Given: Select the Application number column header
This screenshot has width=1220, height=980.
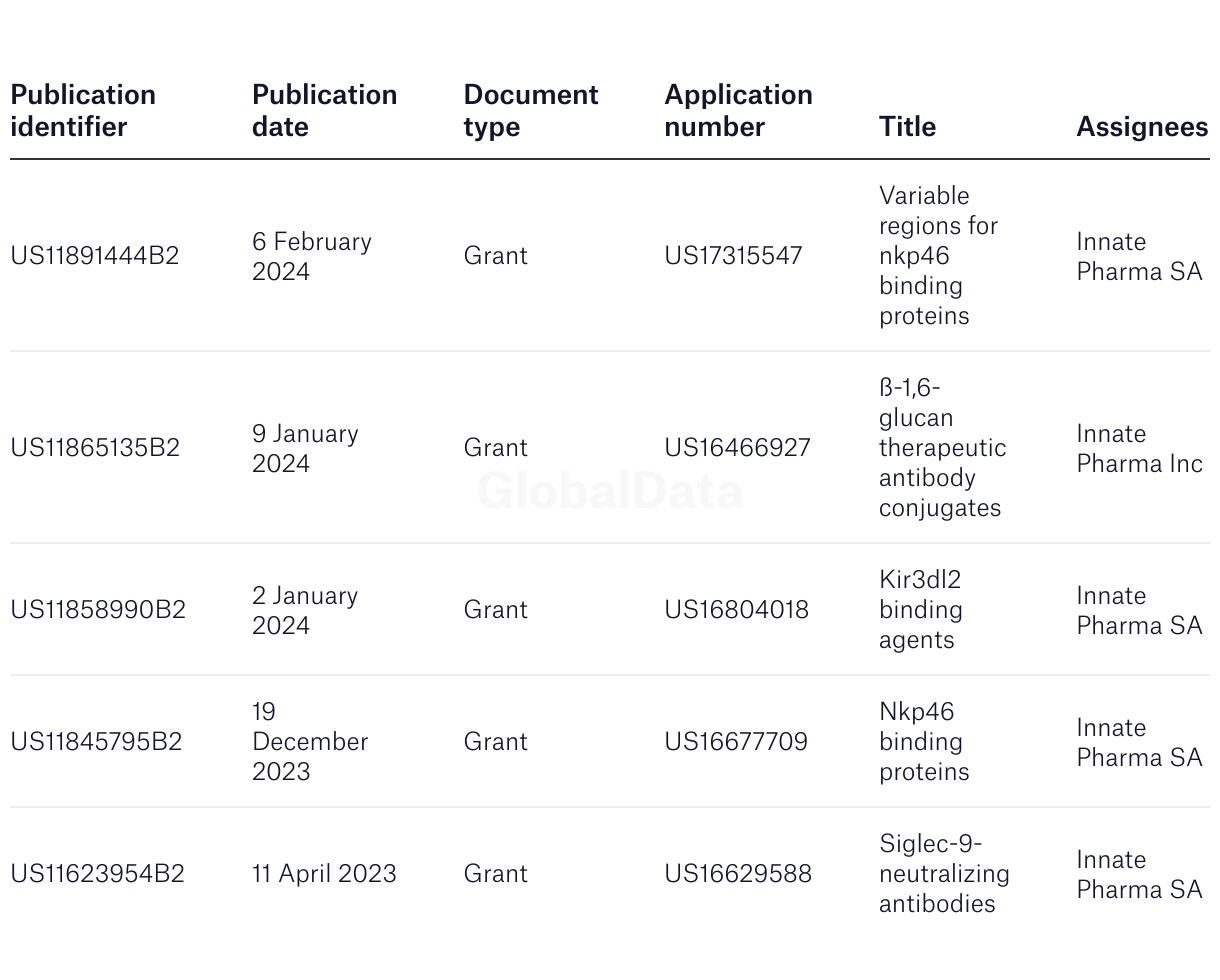Looking at the screenshot, I should (738, 111).
